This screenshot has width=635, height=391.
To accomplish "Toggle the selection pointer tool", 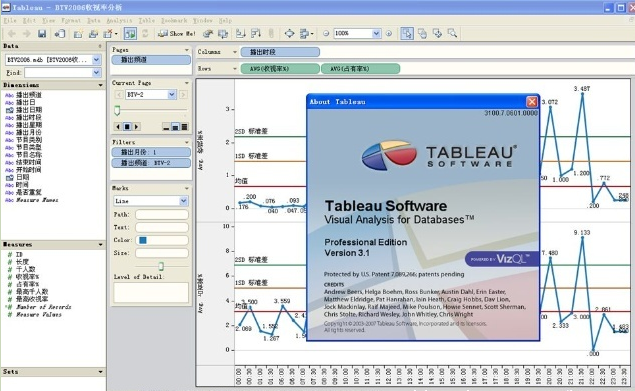I will [407, 34].
